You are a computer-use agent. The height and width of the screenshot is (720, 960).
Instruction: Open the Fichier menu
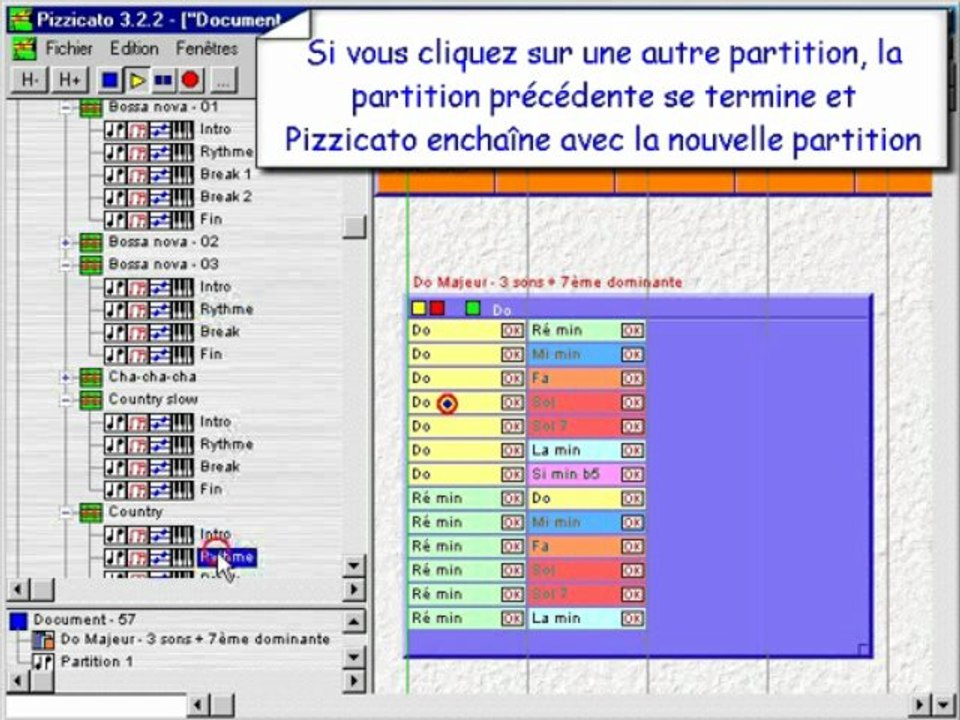pyautogui.click(x=69, y=48)
